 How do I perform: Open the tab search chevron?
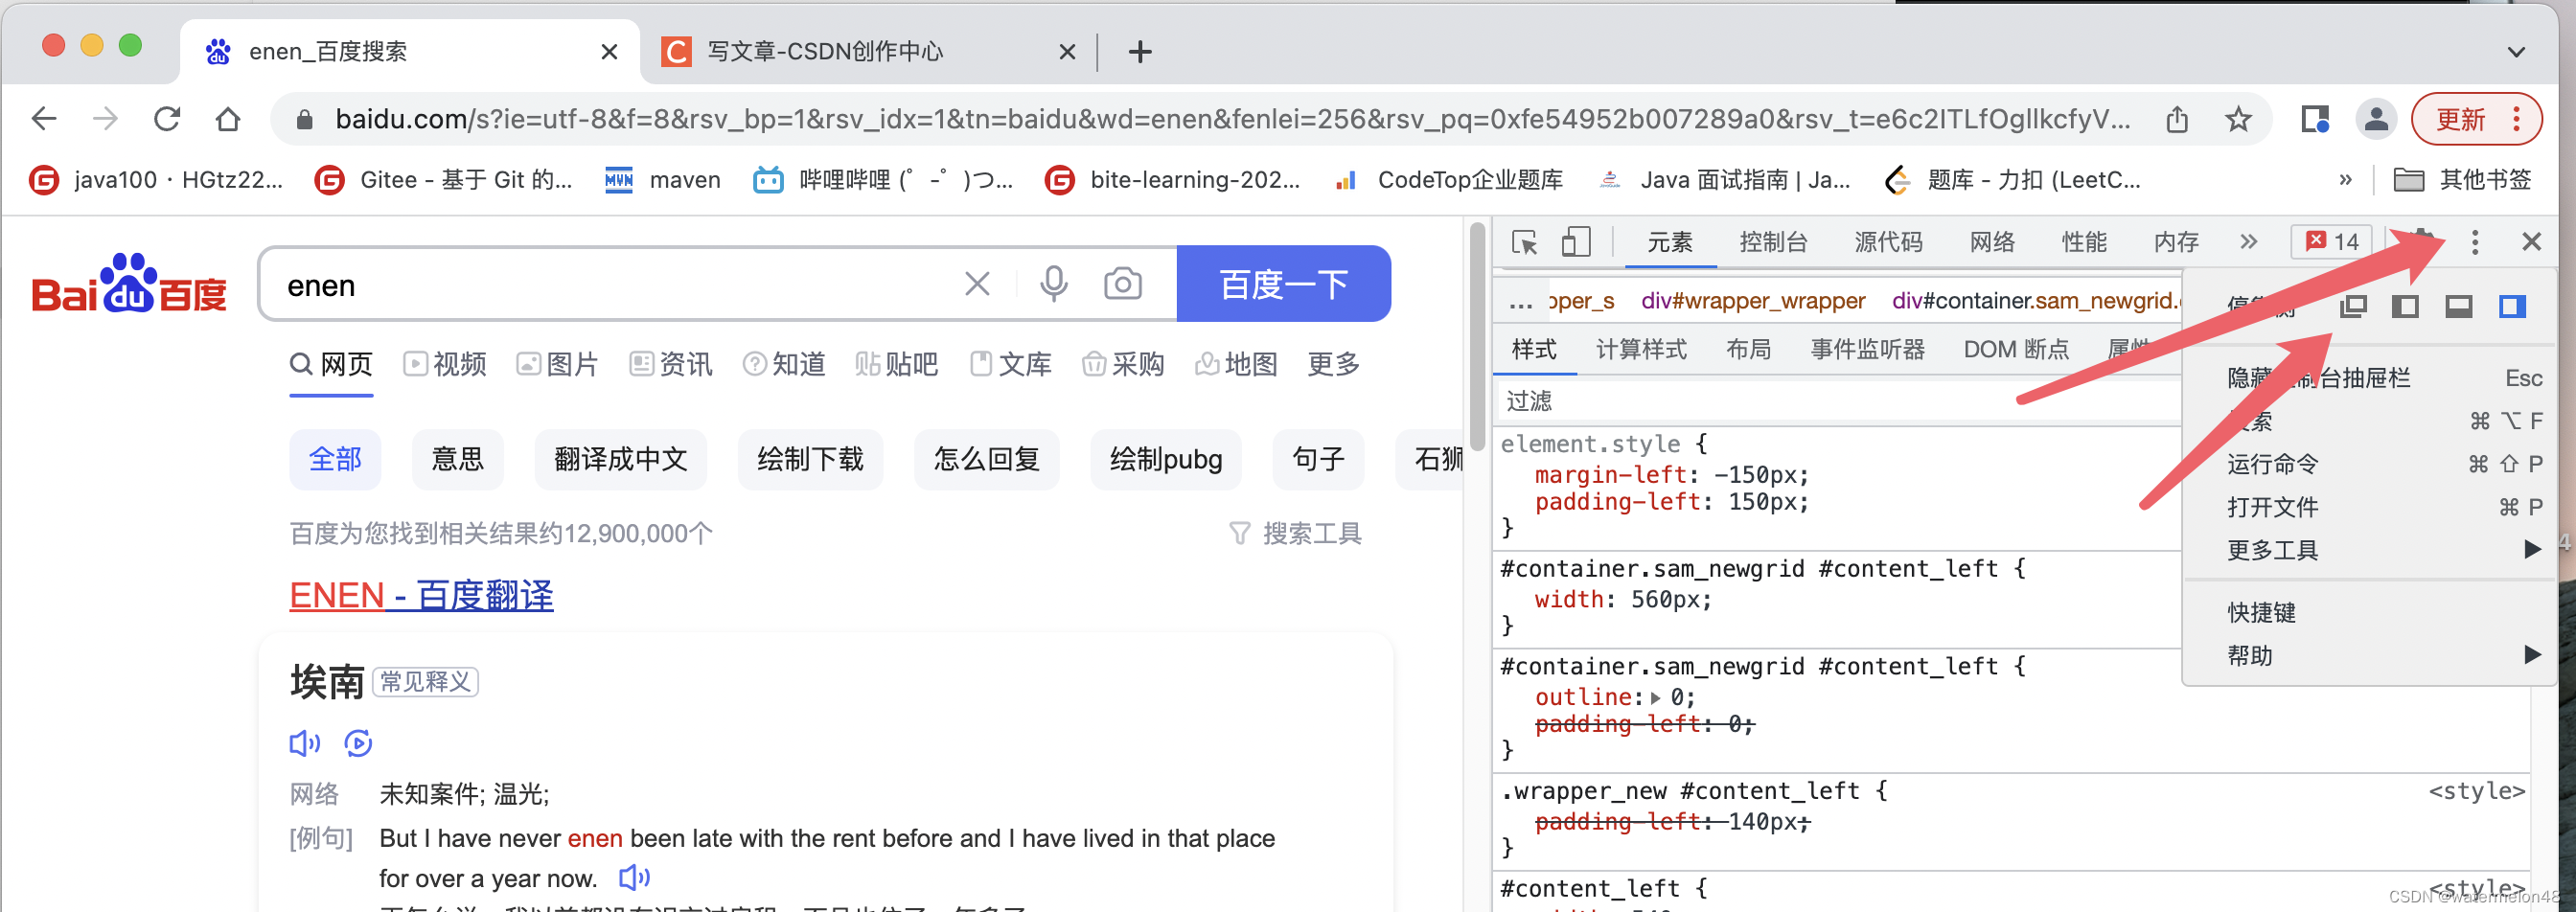tap(2516, 51)
